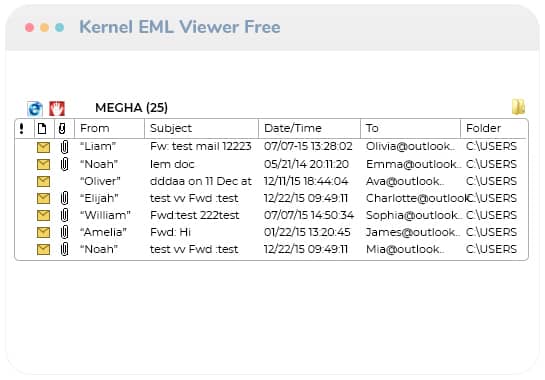Click the red stop hand icon
This screenshot has height=380, width=545.
click(57, 108)
